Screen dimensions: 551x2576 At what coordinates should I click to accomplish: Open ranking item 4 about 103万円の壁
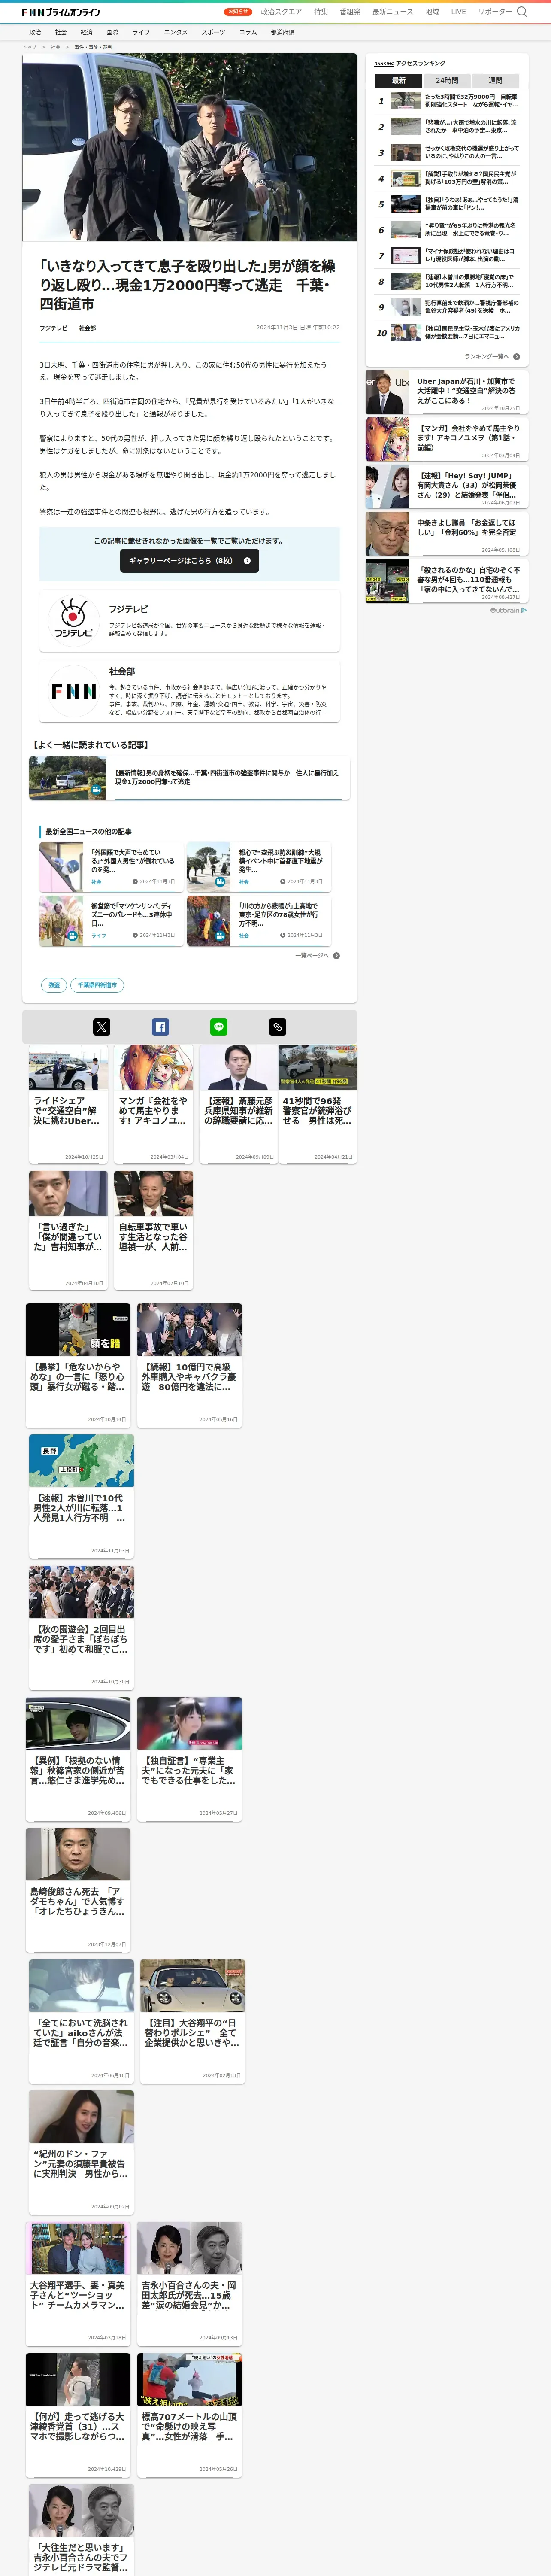click(447, 178)
